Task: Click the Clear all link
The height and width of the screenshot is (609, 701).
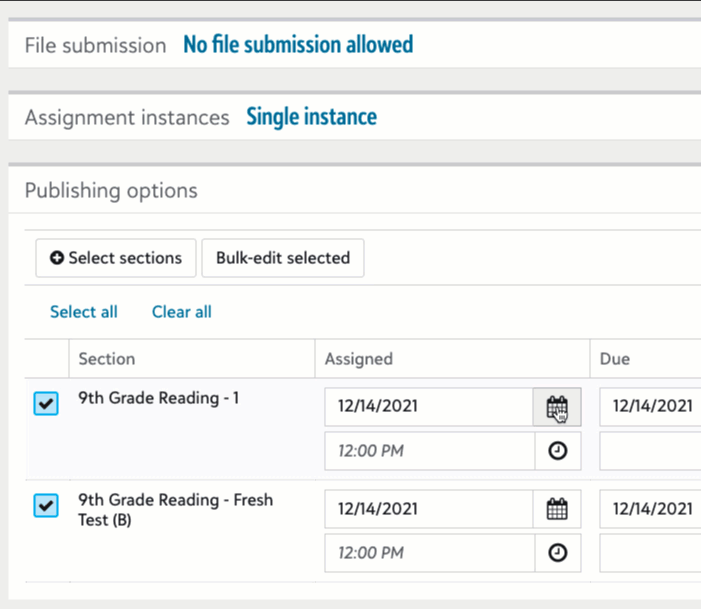Action: [x=182, y=312]
